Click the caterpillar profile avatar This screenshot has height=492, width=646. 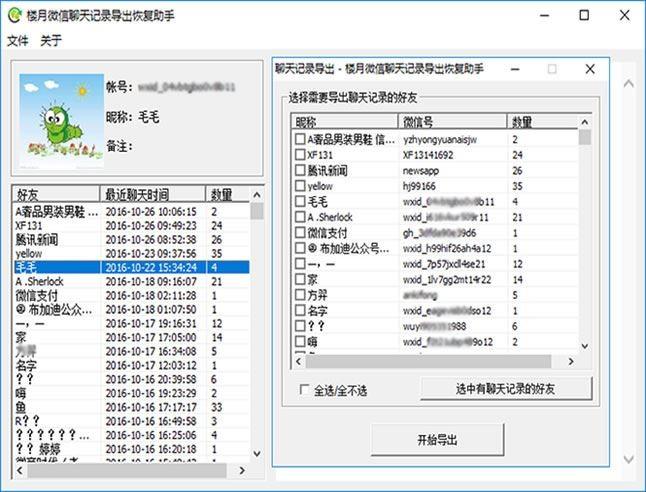tap(61, 121)
